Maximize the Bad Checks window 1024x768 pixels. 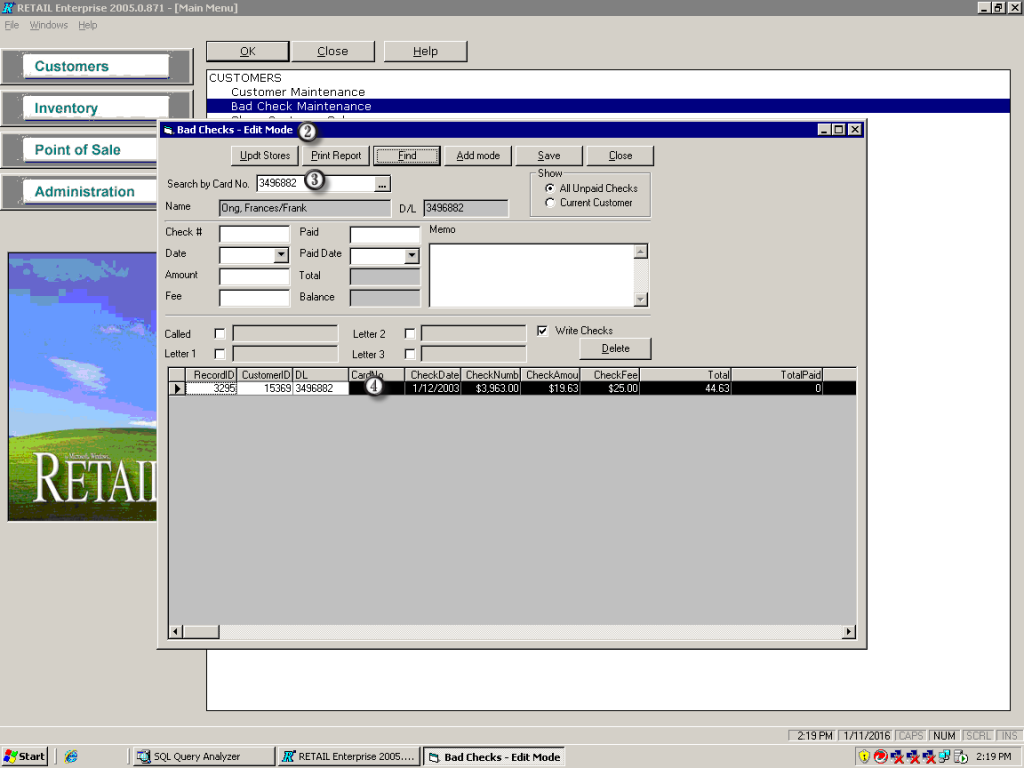click(x=839, y=130)
